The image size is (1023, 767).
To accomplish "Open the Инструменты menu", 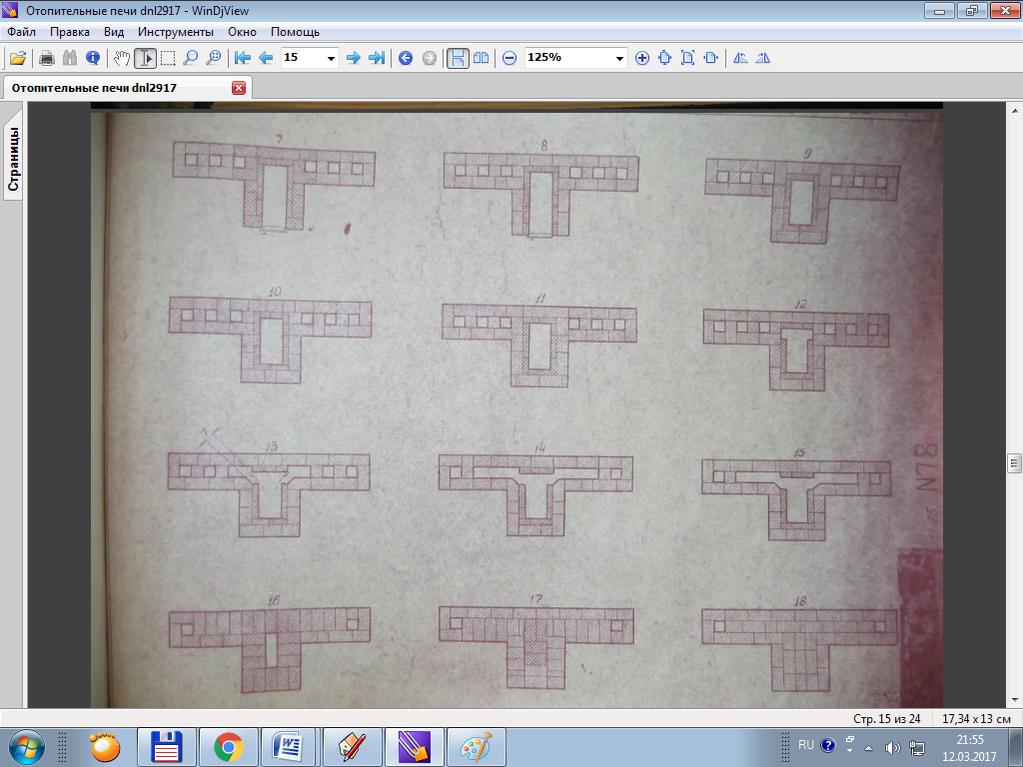I will point(175,31).
